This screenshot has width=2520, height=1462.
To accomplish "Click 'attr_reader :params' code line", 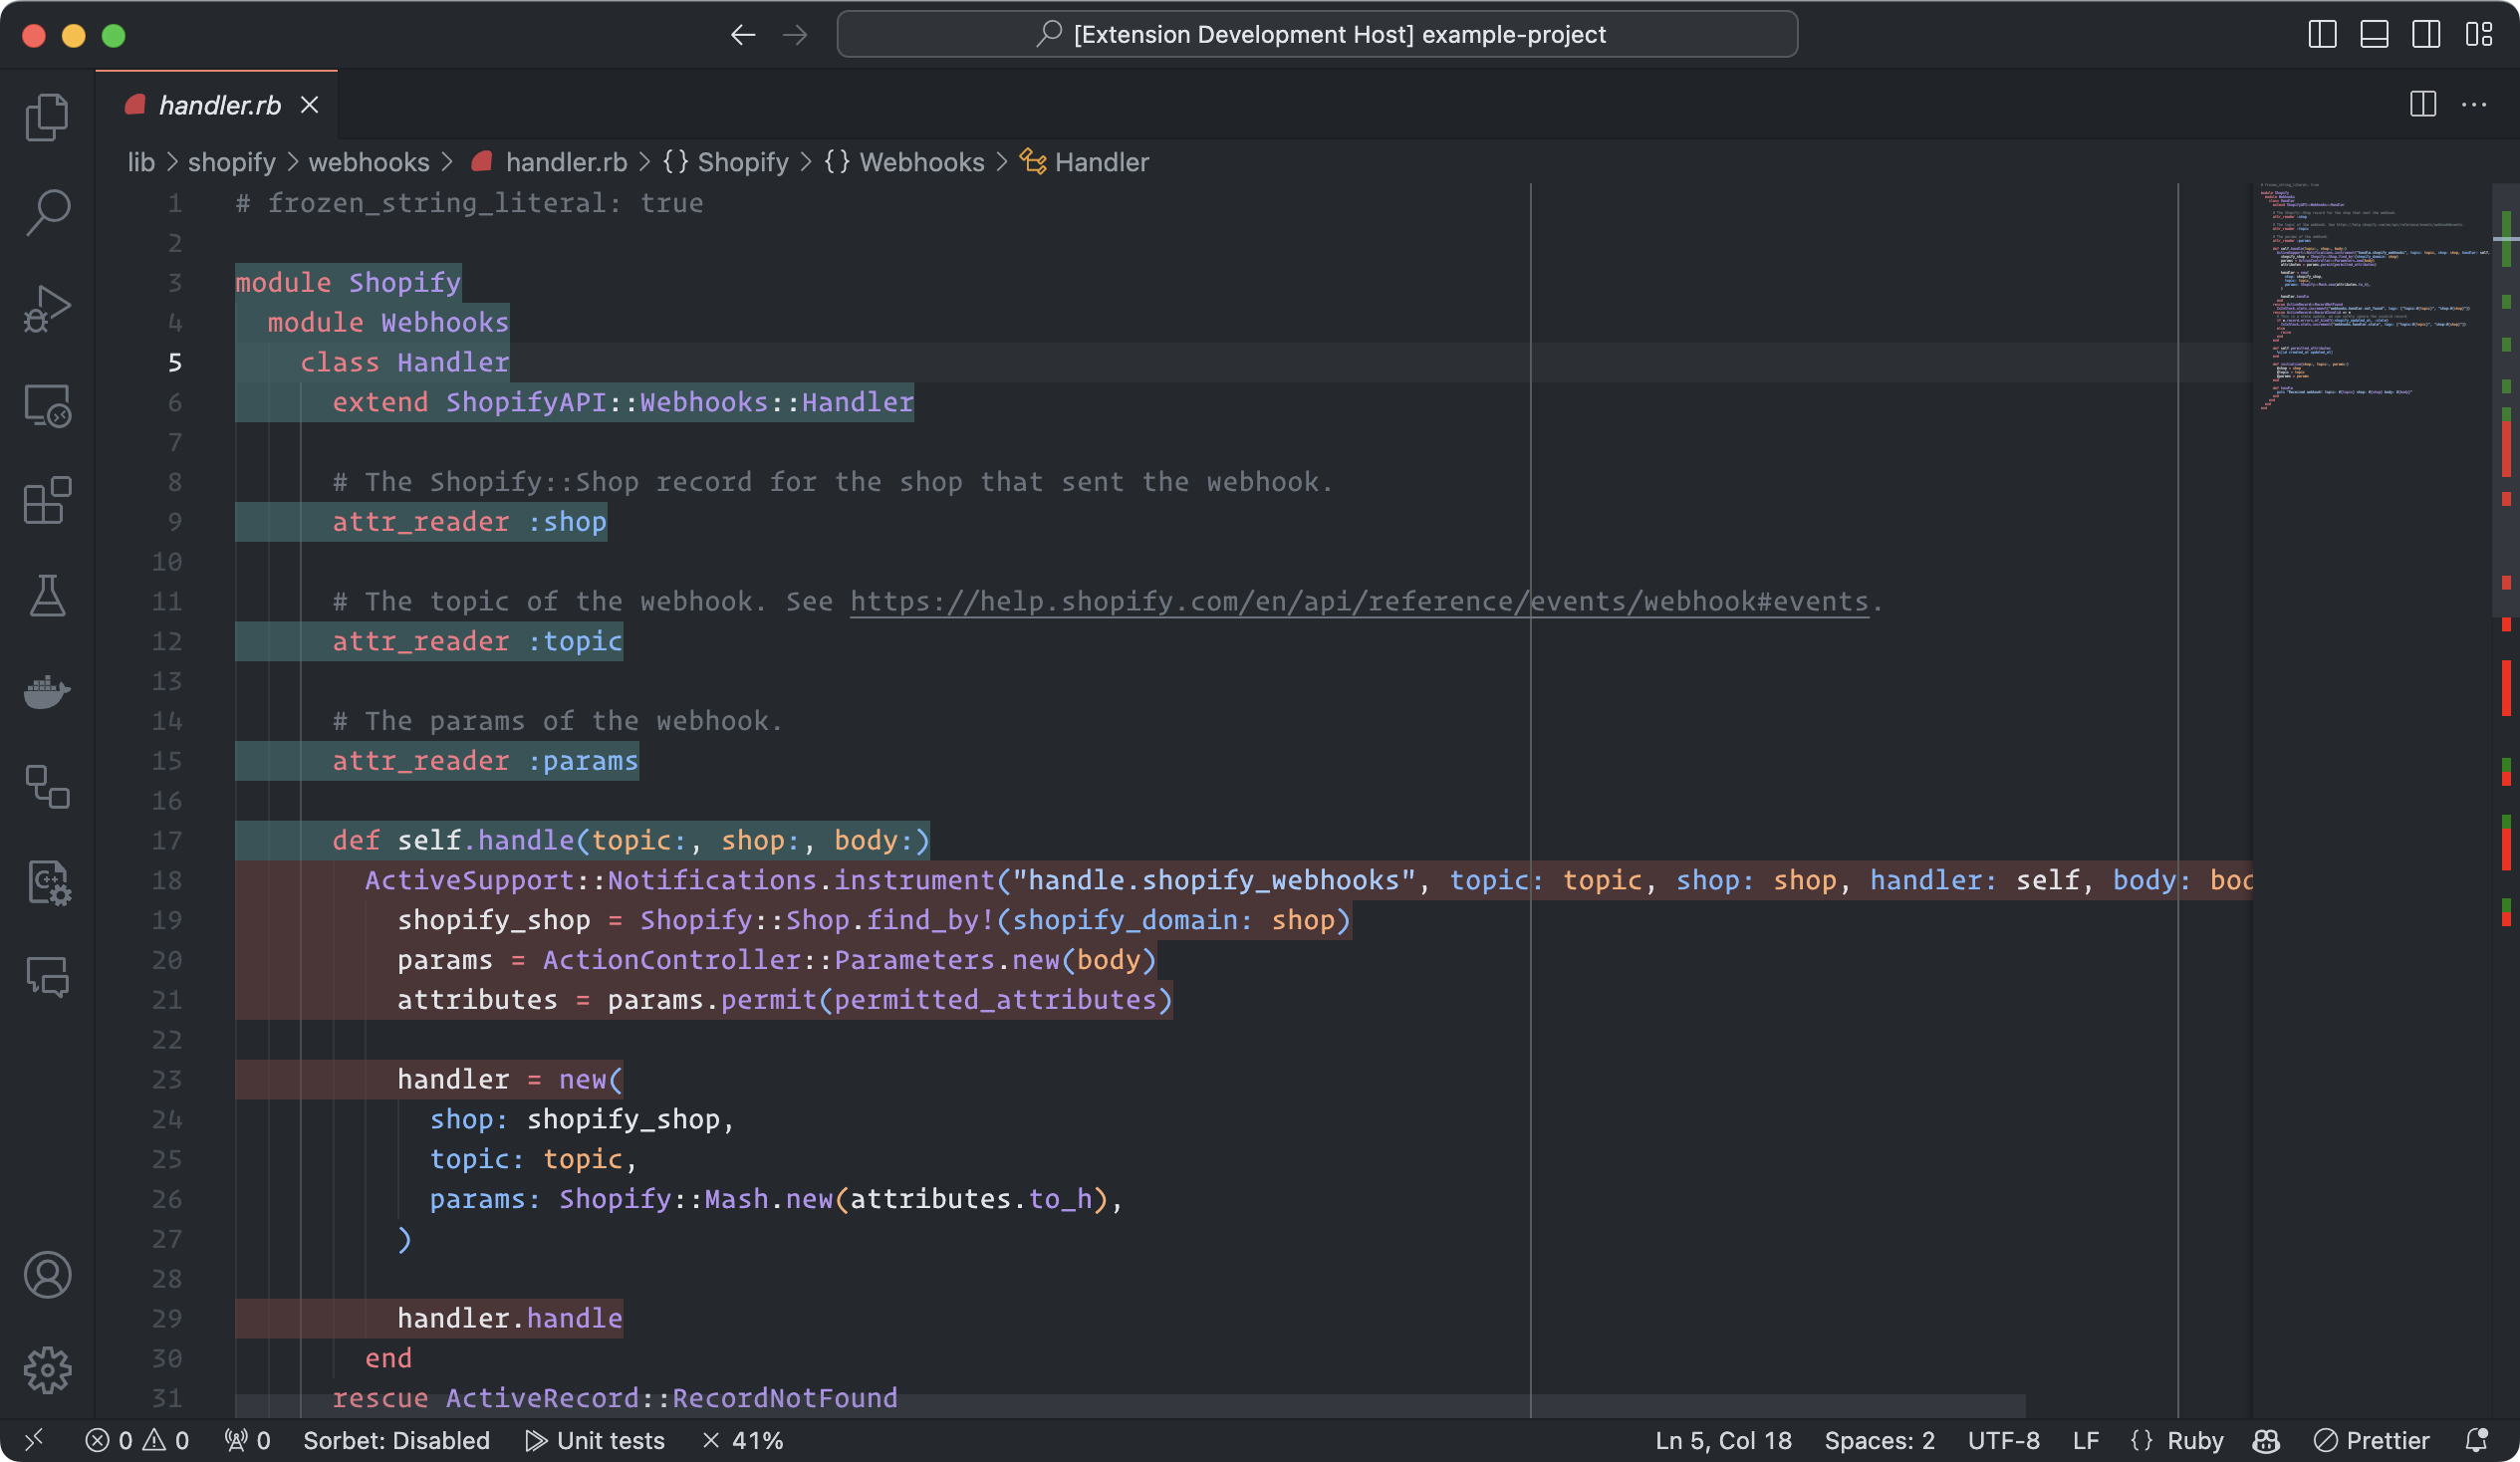I will [485, 761].
